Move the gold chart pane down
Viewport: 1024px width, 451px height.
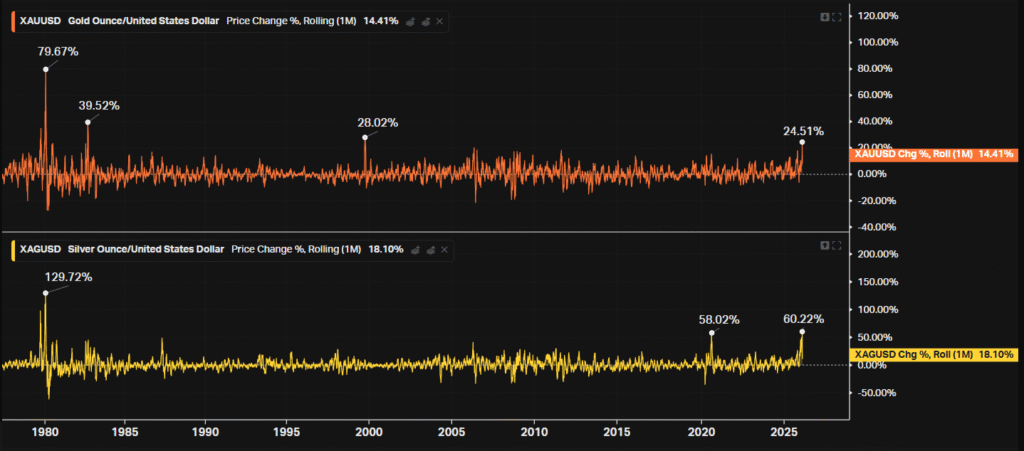824,17
